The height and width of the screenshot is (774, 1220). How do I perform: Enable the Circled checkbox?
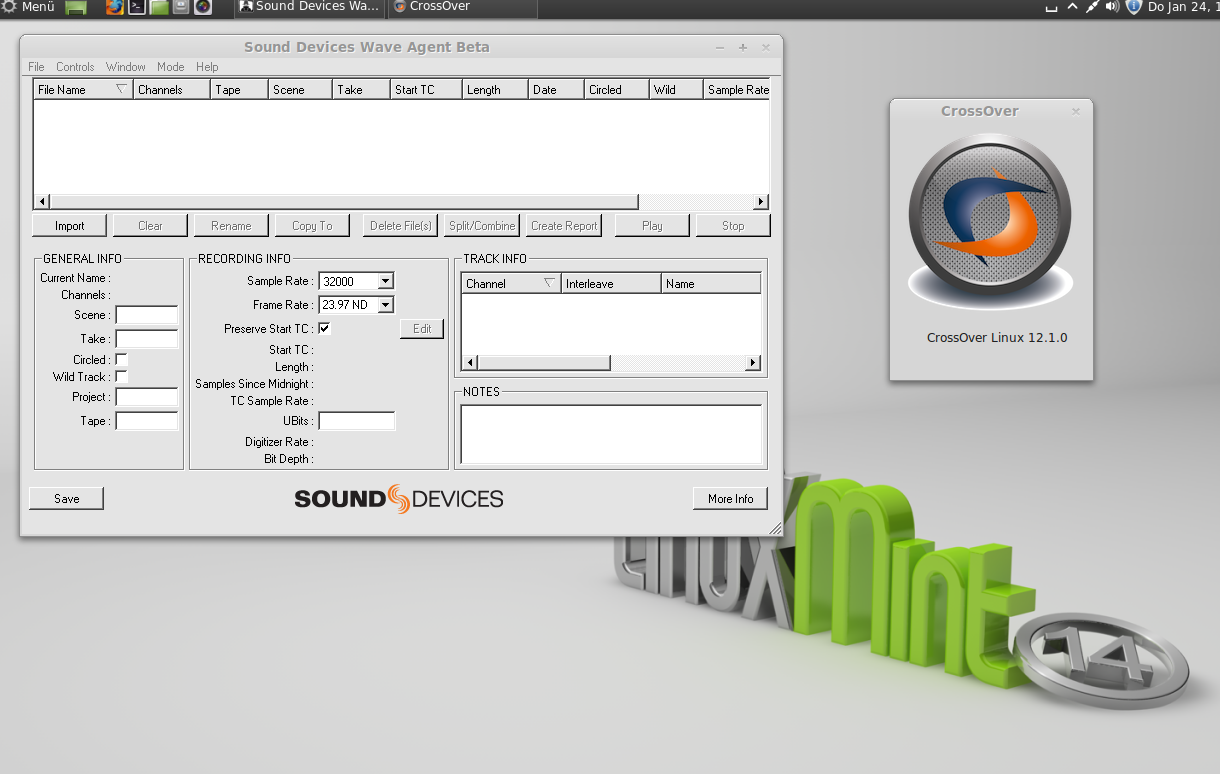[x=121, y=359]
